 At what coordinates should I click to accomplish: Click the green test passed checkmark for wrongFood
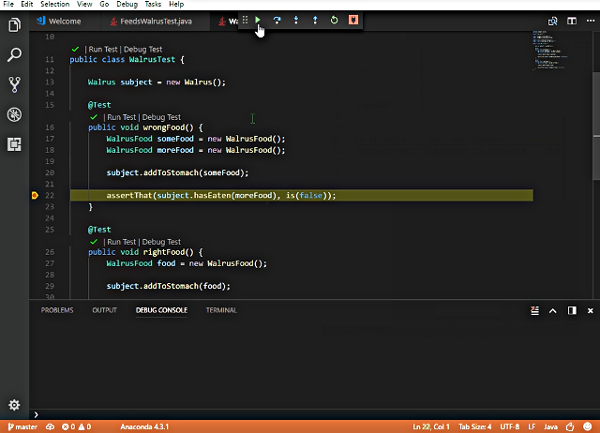coord(93,117)
